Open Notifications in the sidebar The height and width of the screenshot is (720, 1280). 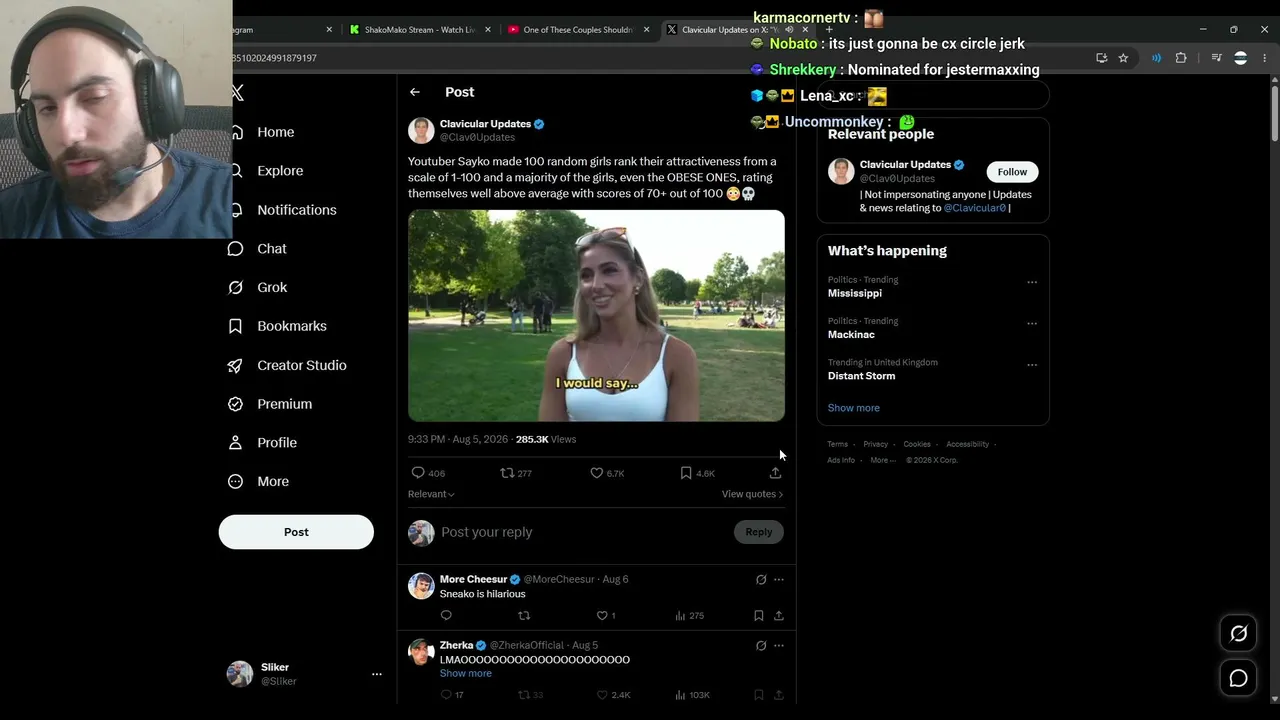(x=283, y=210)
